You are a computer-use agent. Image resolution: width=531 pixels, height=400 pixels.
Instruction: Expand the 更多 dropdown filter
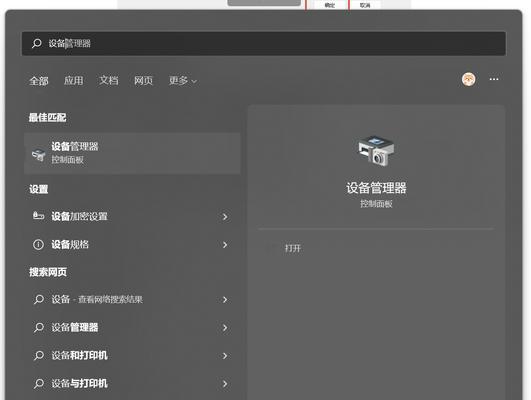tap(183, 81)
